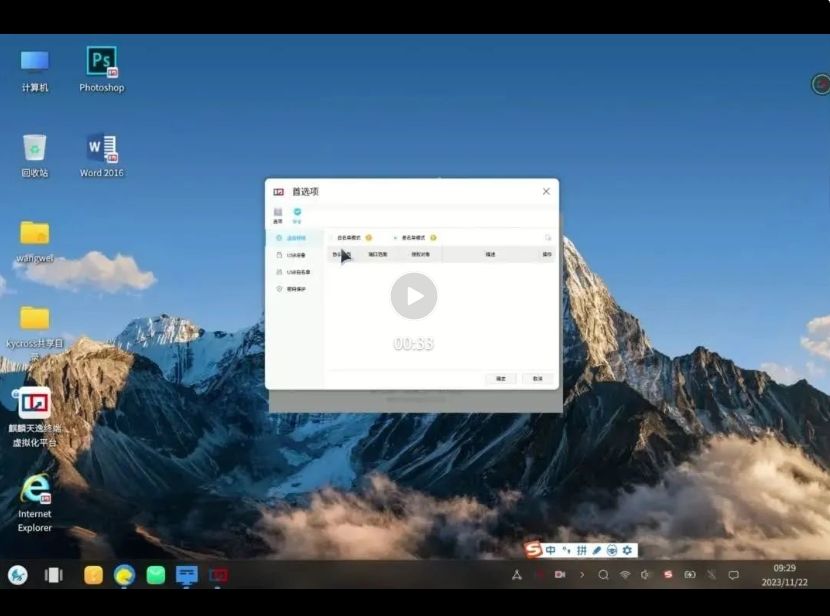Image resolution: width=830 pixels, height=616 pixels.
Task: Open the Sogou input settings gear icon
Action: click(x=627, y=550)
